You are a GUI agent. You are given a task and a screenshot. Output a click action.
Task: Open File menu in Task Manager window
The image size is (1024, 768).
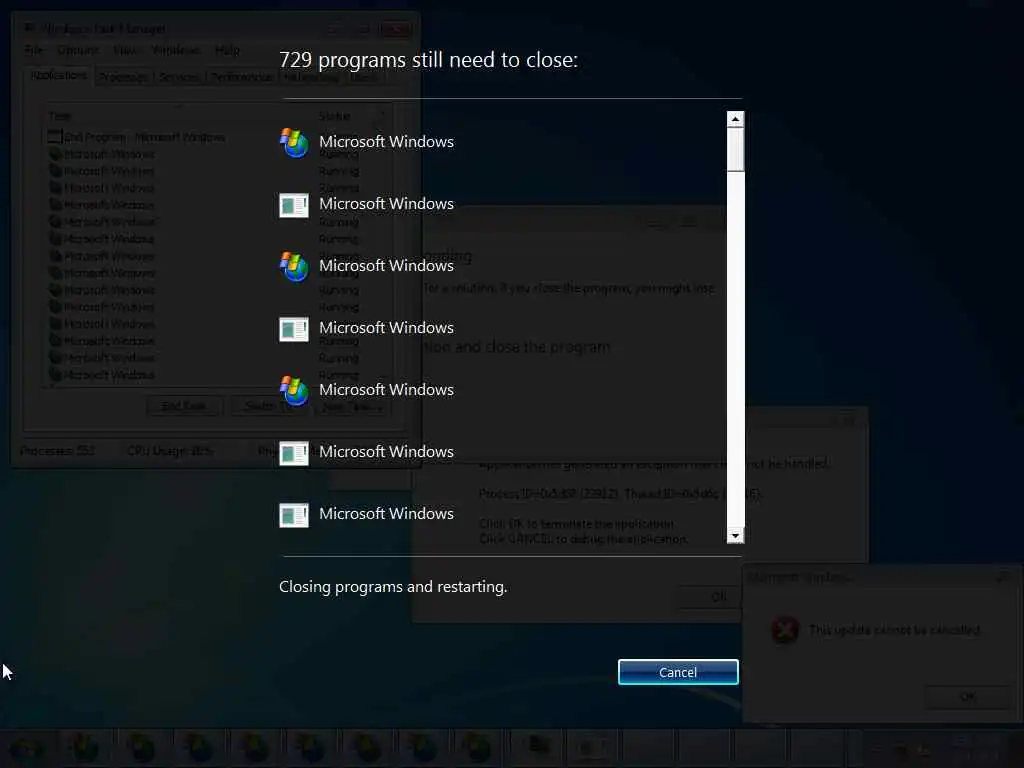point(34,50)
